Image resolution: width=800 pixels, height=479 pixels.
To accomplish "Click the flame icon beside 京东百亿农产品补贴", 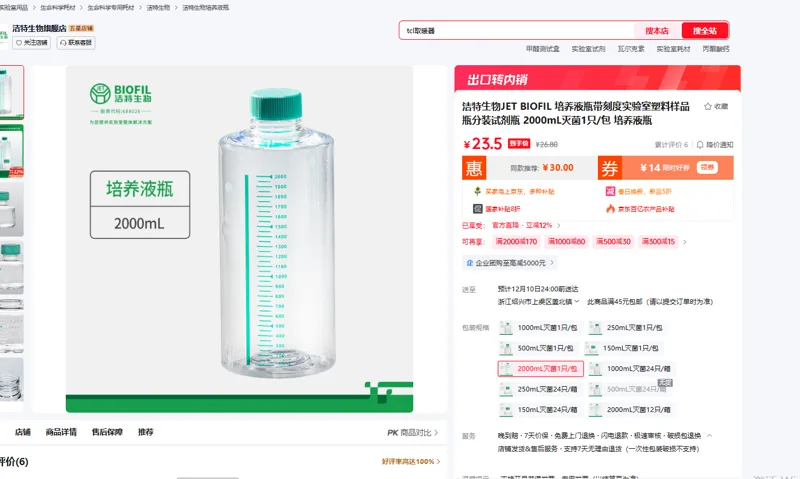I will pyautogui.click(x=610, y=209).
